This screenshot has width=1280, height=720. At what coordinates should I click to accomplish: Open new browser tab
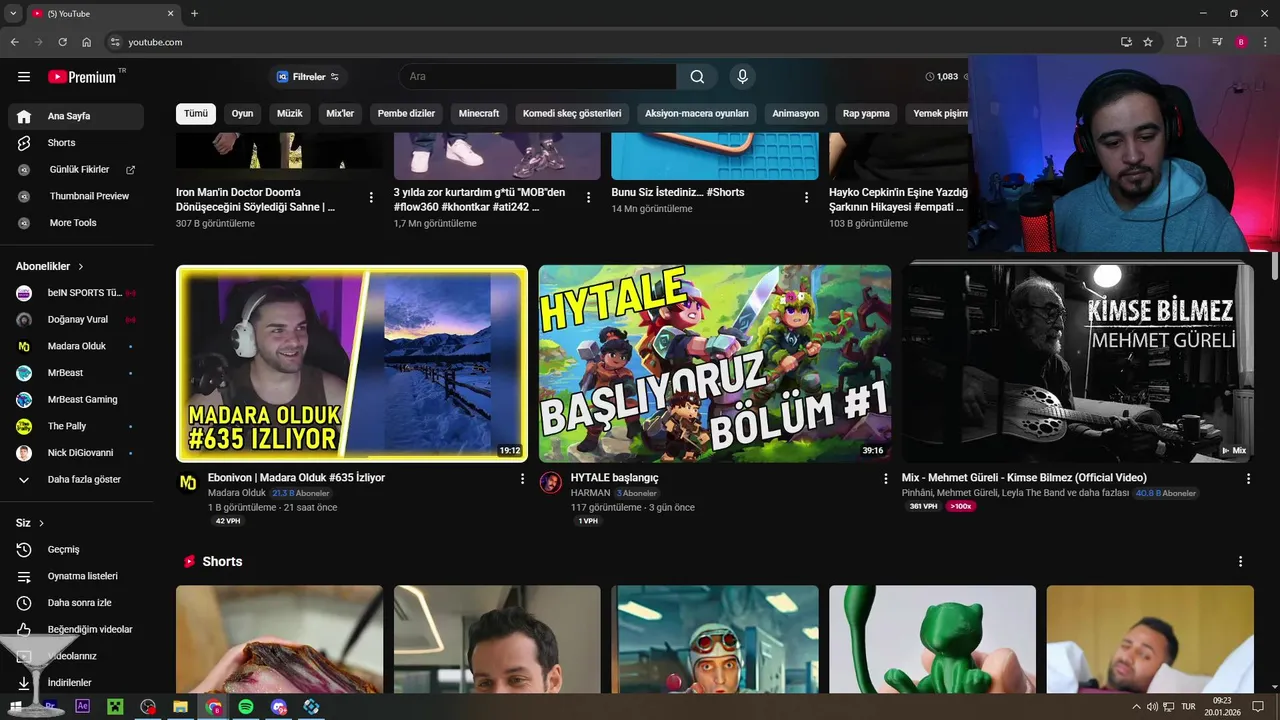tap(194, 13)
